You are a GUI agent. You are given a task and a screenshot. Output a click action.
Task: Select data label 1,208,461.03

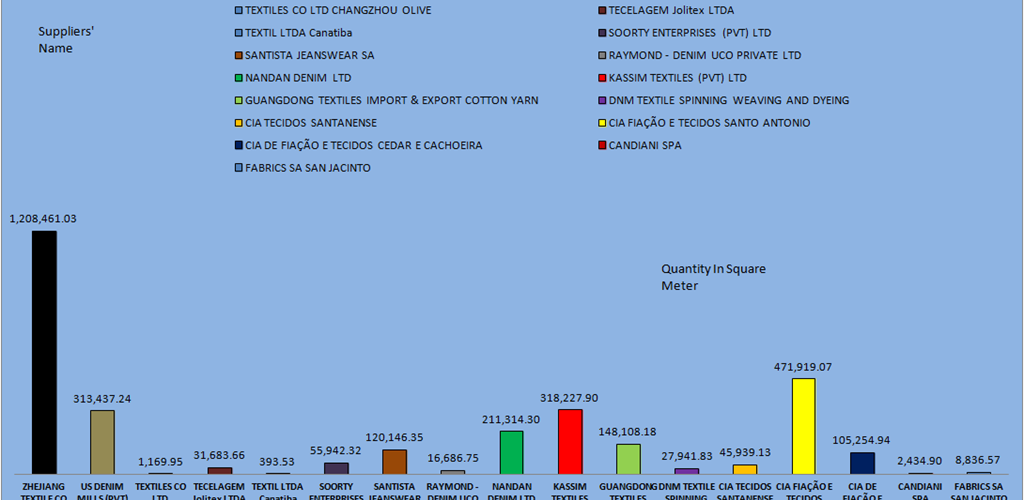pos(43,219)
